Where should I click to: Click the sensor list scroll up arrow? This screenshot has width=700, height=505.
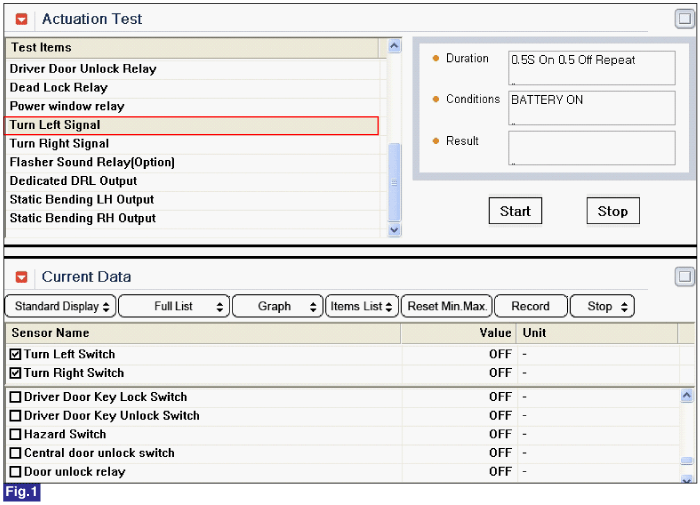coord(687,395)
